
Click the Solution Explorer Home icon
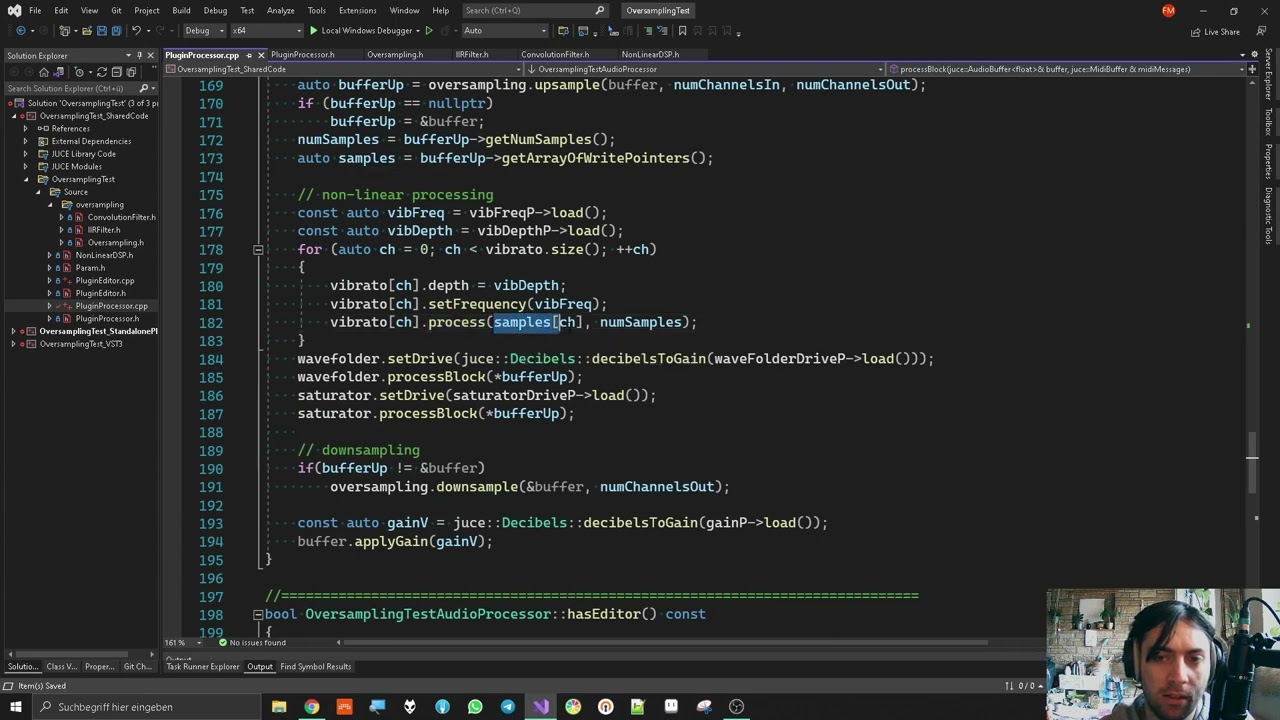coord(43,72)
